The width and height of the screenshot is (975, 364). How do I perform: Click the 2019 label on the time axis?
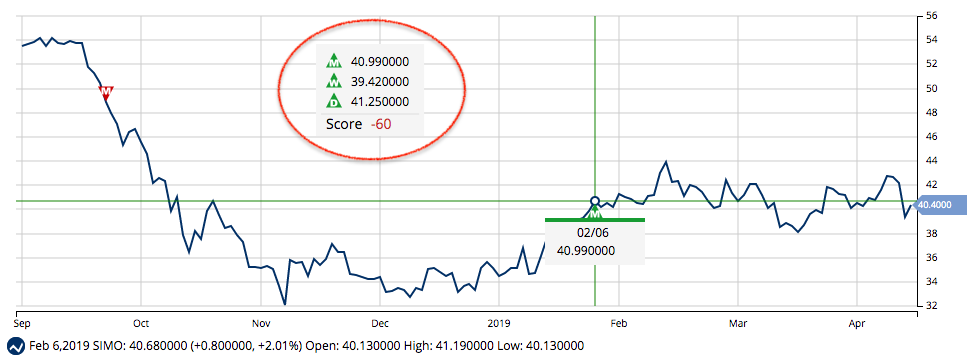tap(499, 324)
